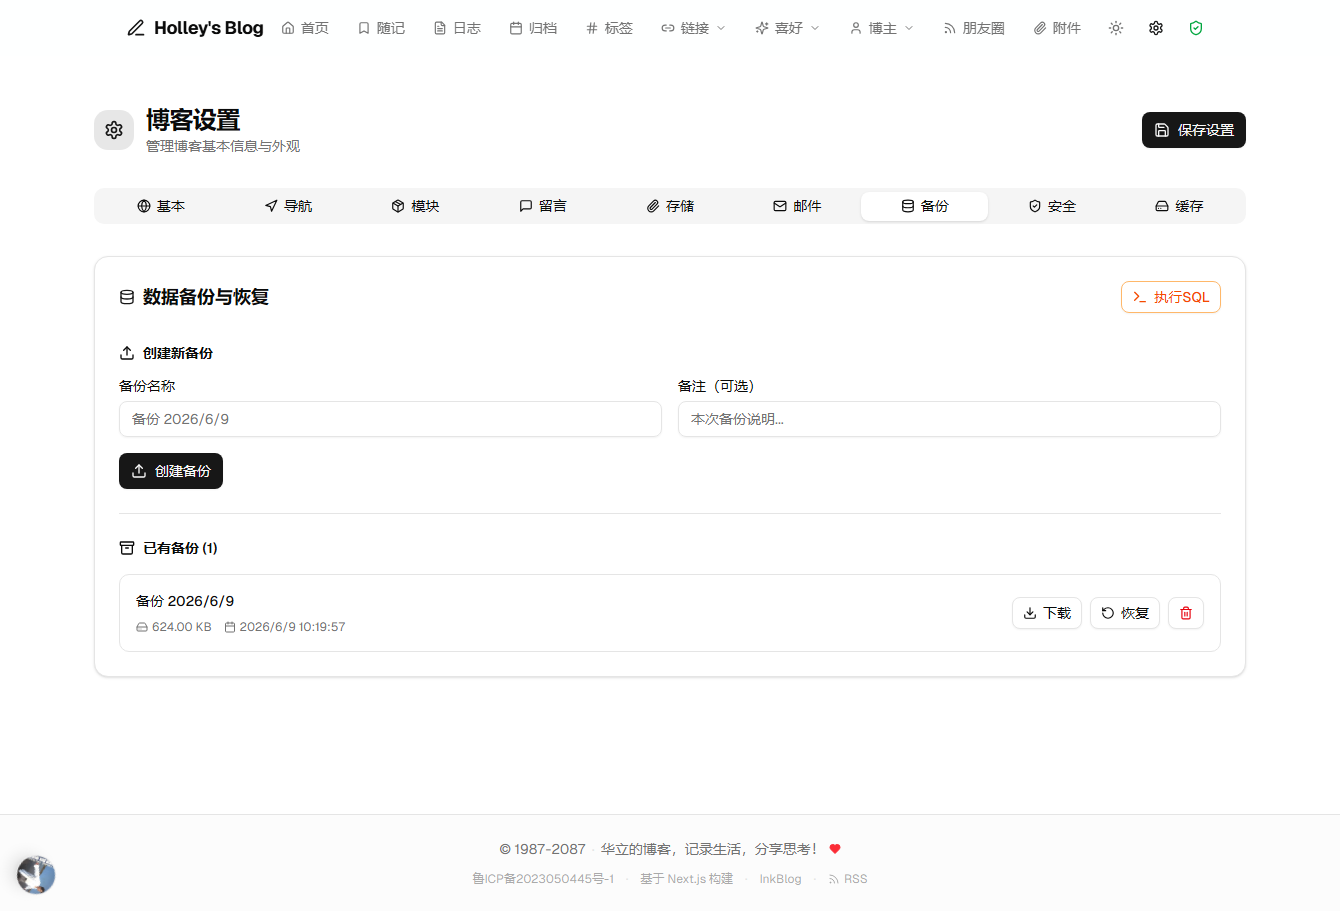Click the 下载 download backup button
This screenshot has width=1340, height=911.
coord(1047,613)
